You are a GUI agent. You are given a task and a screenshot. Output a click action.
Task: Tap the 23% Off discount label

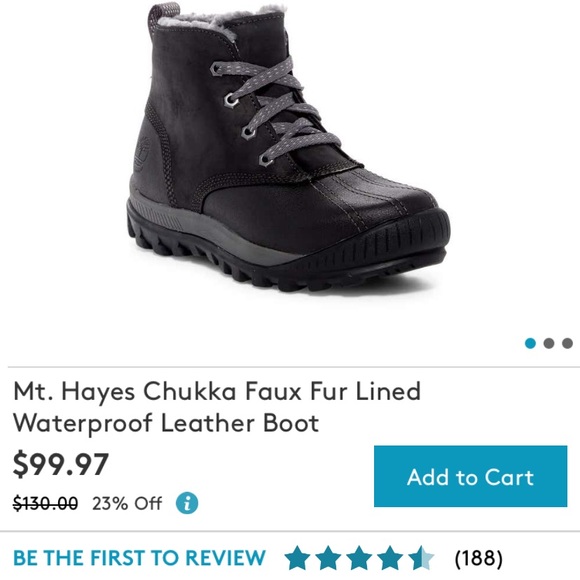[127, 503]
